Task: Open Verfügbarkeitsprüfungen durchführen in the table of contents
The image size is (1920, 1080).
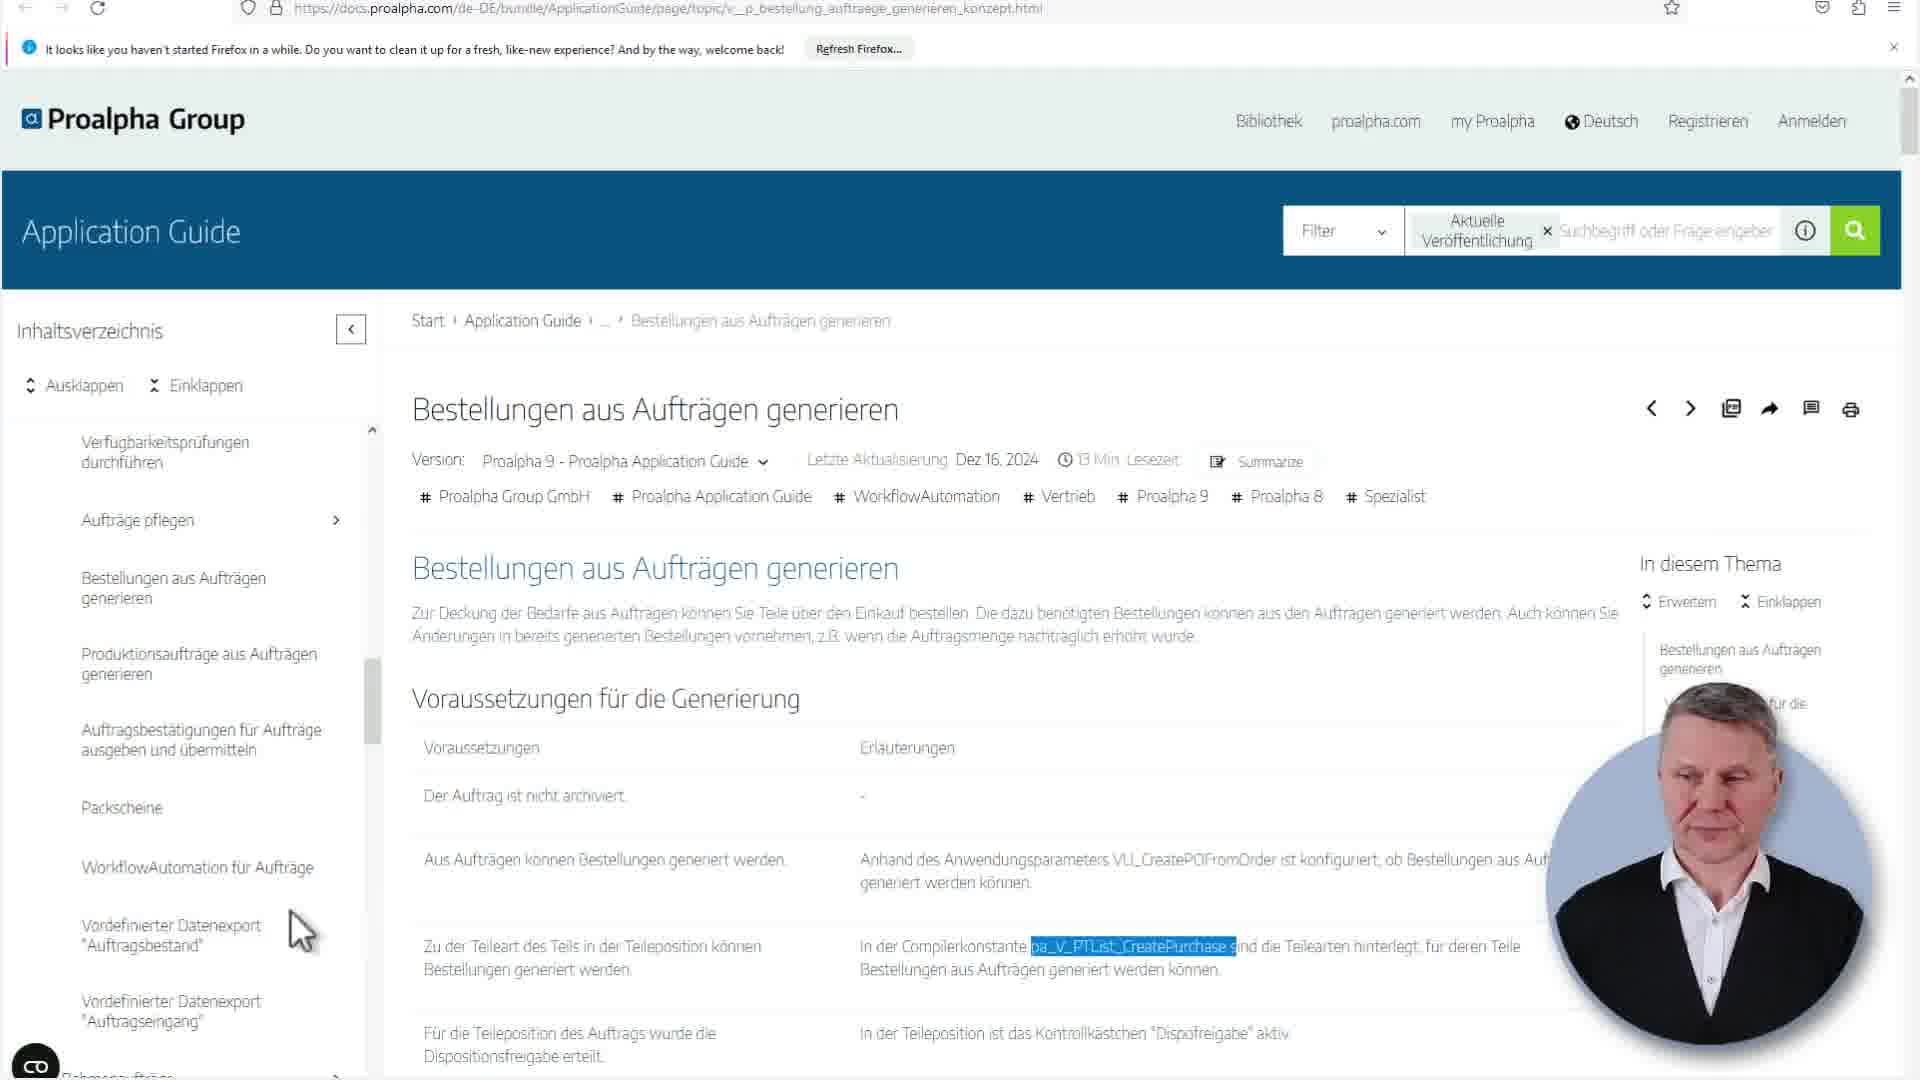Action: tap(165, 452)
